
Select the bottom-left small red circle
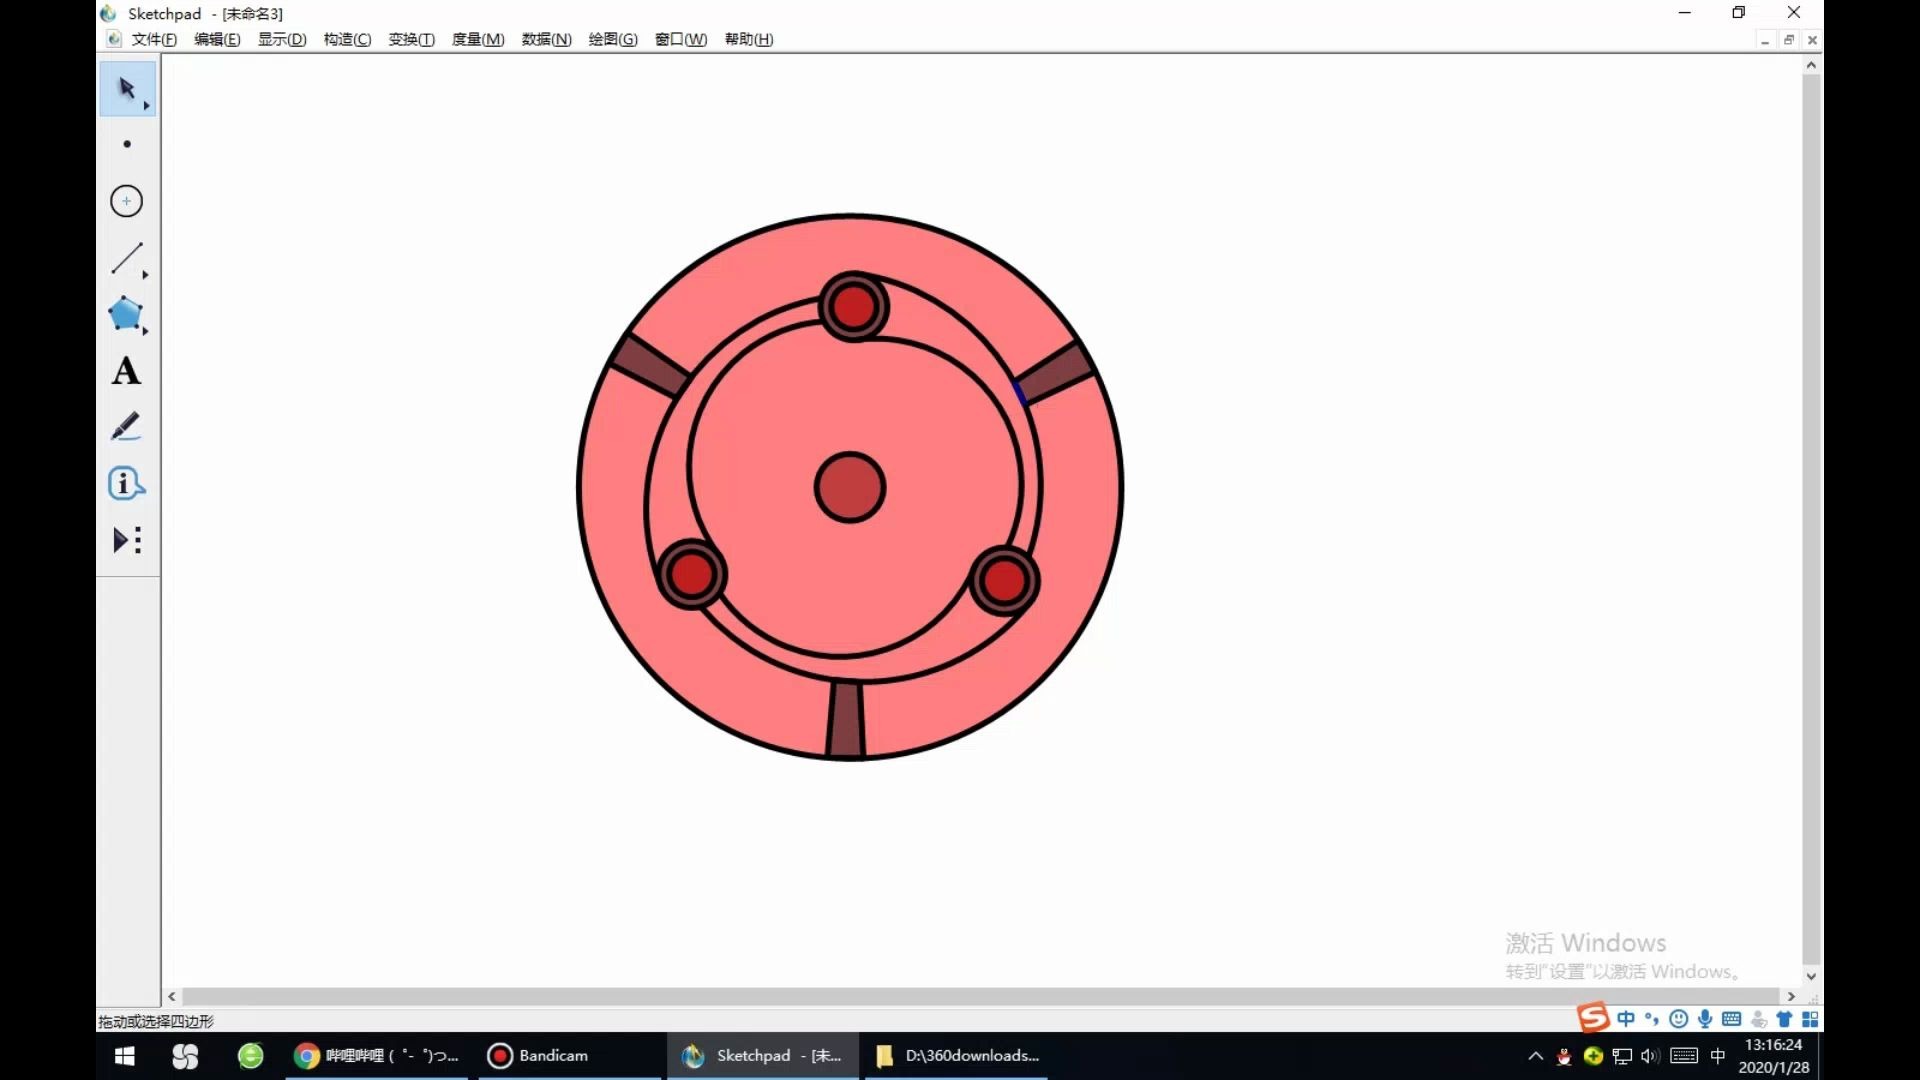[x=691, y=574]
